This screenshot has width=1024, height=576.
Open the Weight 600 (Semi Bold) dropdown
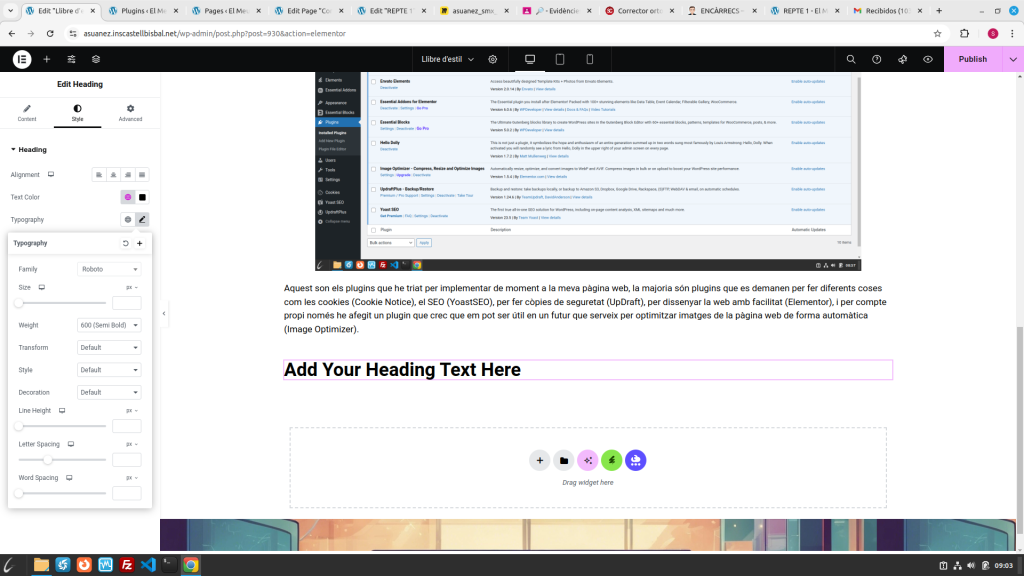click(x=109, y=325)
